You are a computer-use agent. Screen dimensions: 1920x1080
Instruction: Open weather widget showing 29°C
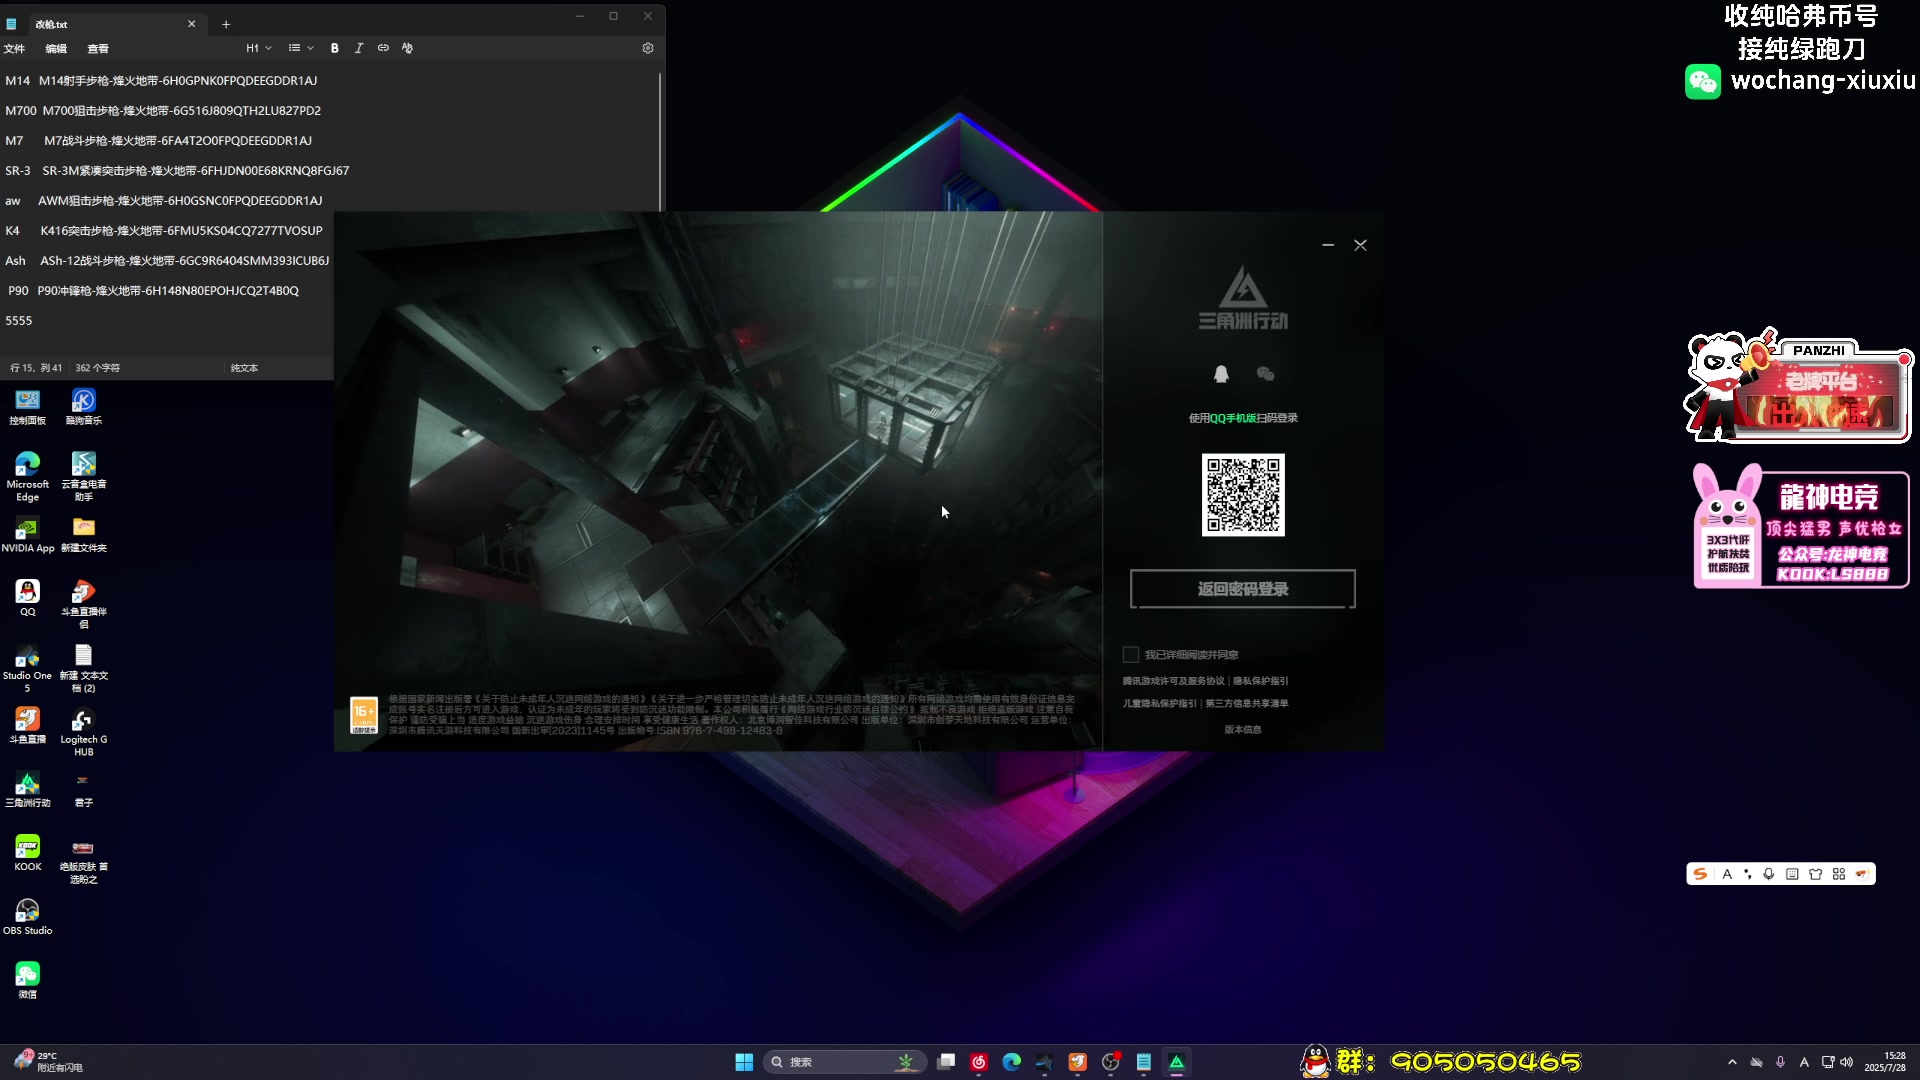click(x=48, y=1062)
